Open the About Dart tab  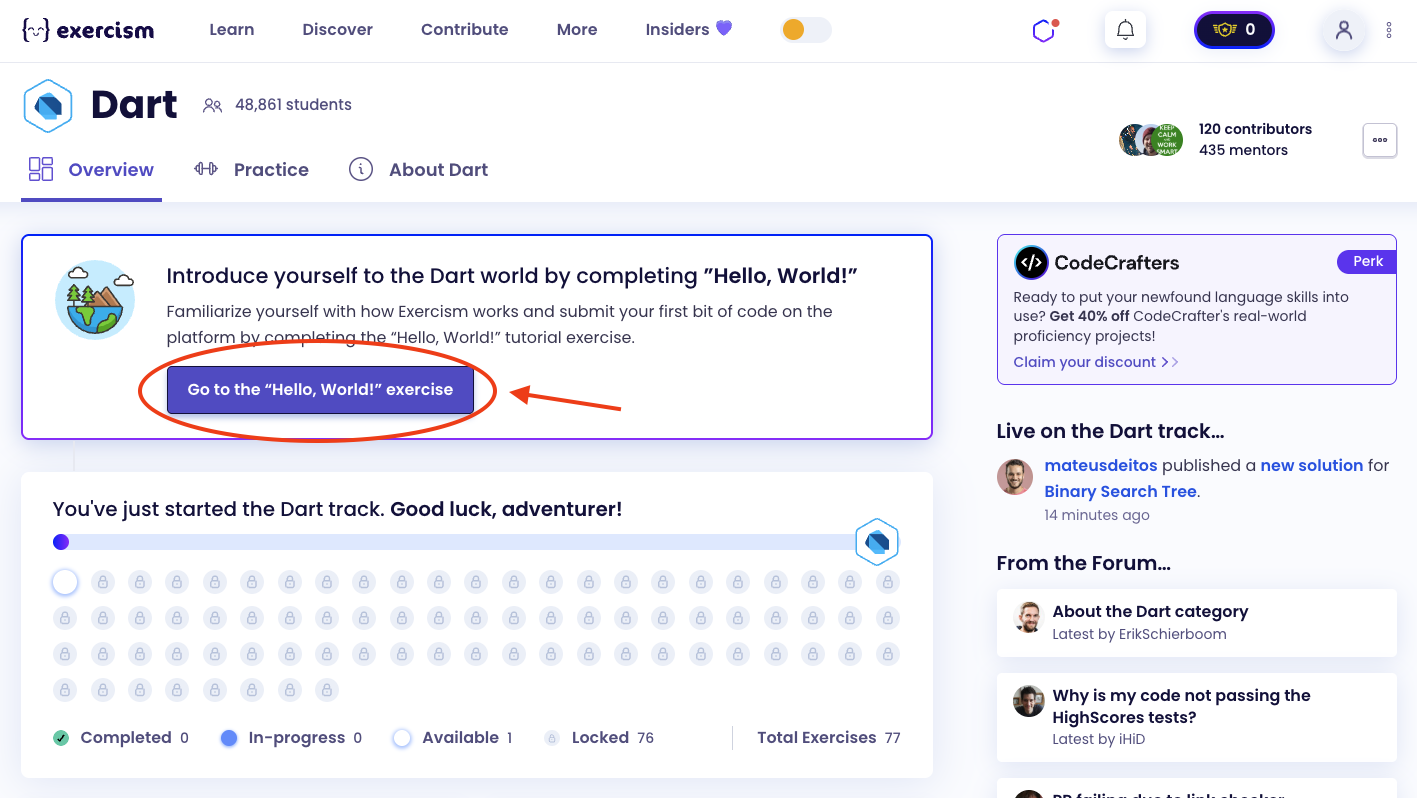pyautogui.click(x=419, y=170)
